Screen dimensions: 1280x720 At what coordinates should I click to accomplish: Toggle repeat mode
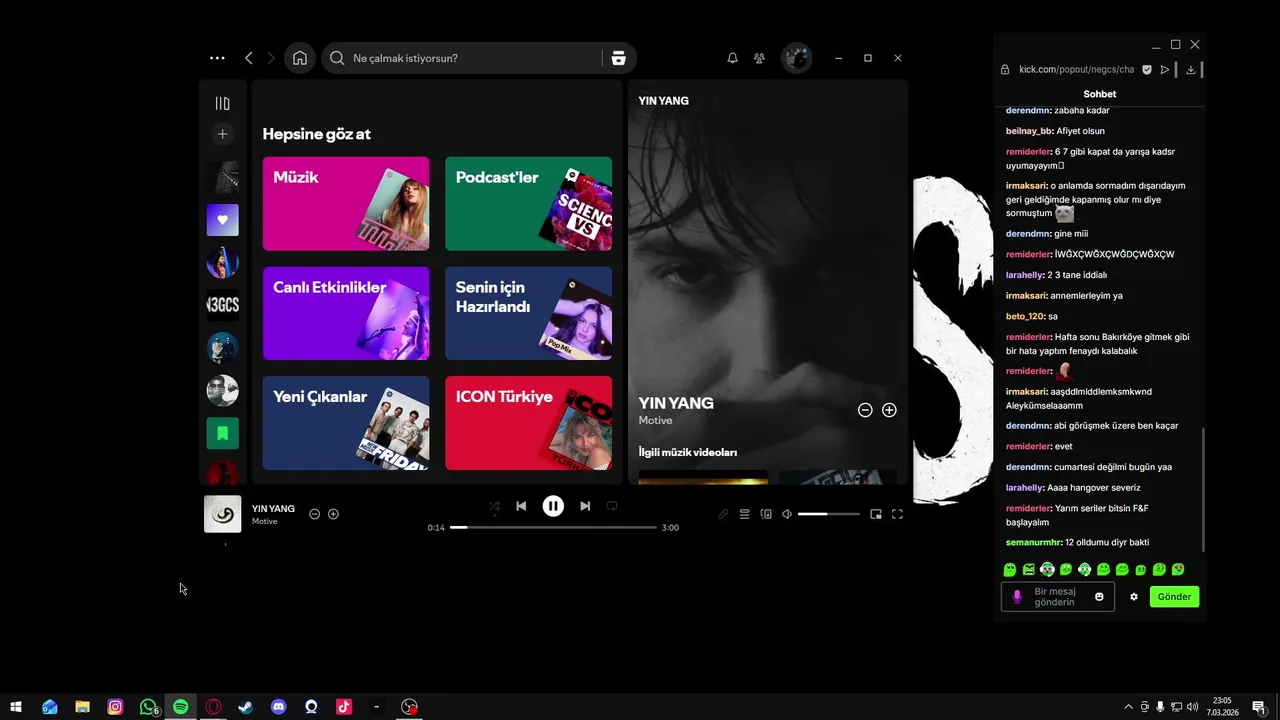[x=612, y=506]
